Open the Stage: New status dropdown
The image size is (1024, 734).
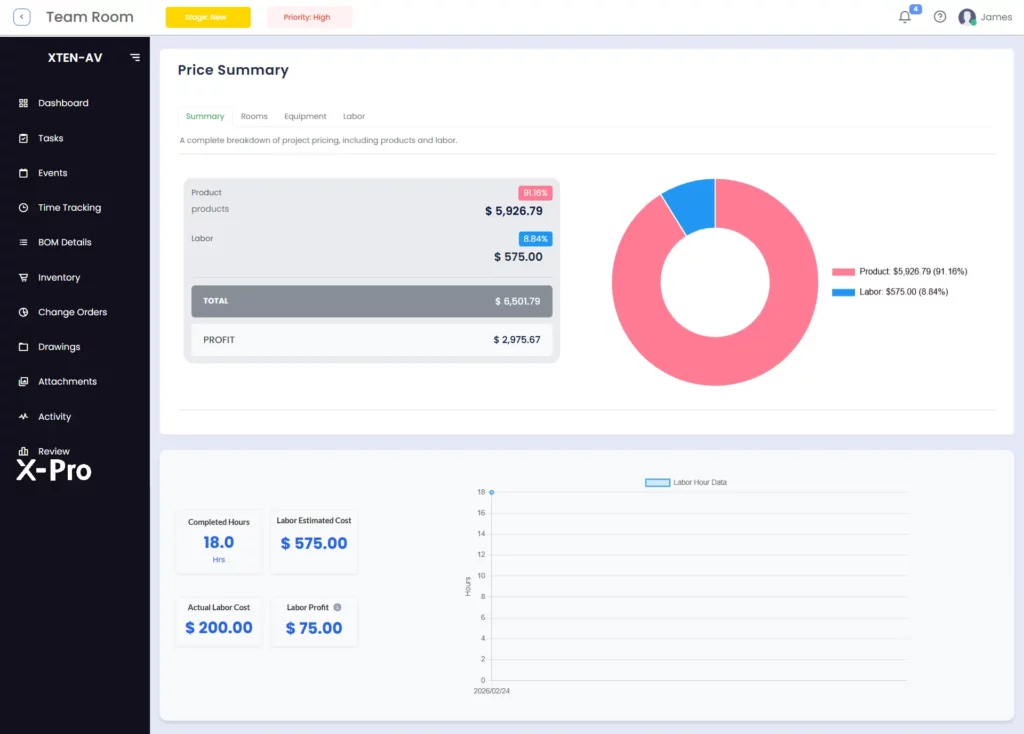tap(208, 17)
